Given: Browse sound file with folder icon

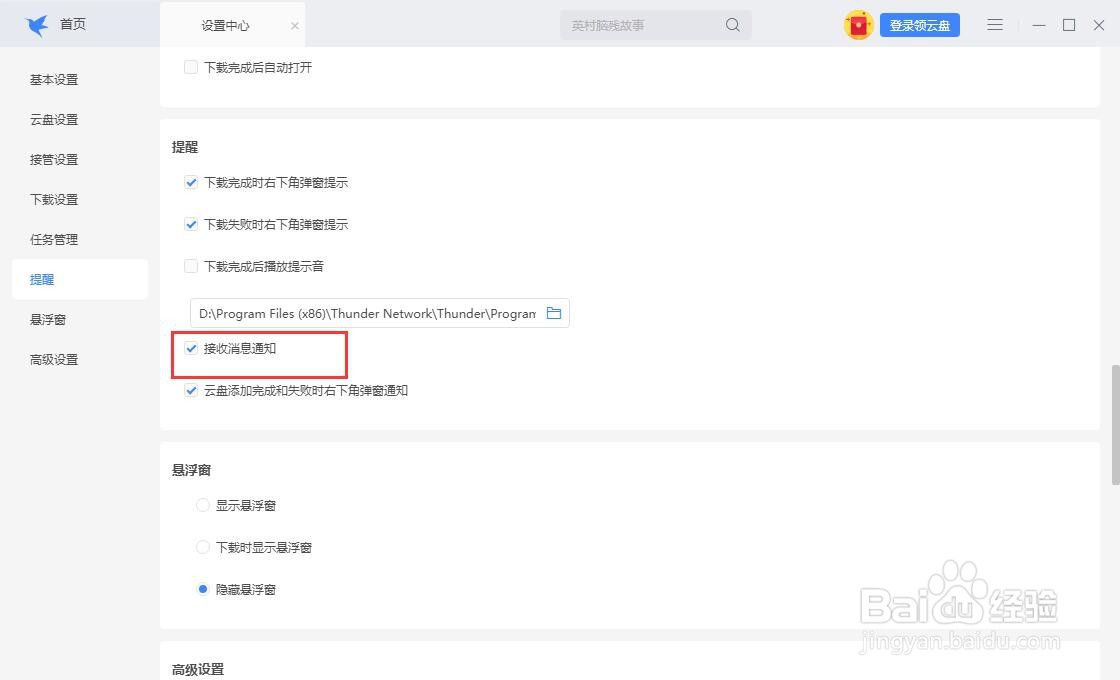Looking at the screenshot, I should coord(554,313).
